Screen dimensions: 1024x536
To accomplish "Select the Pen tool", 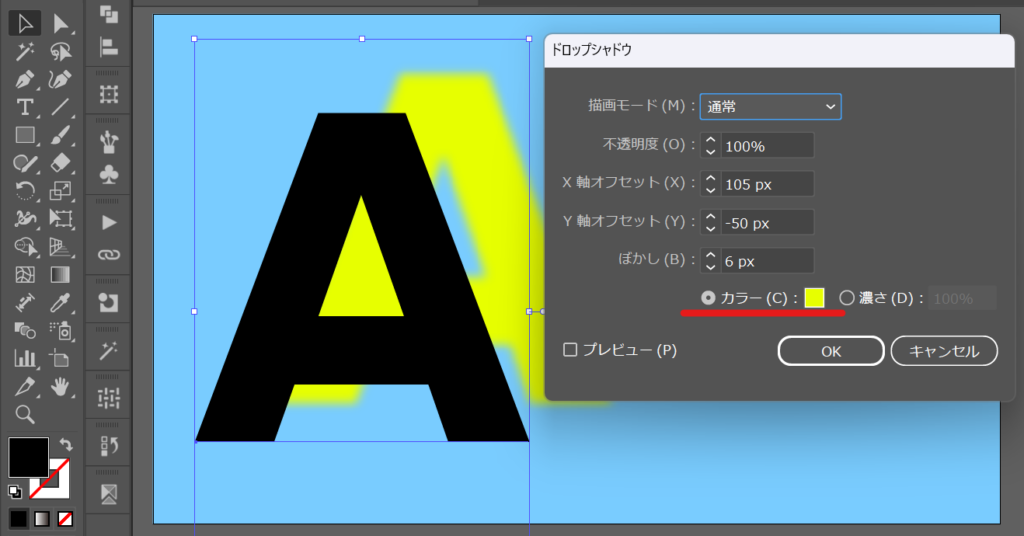I will click(x=25, y=80).
